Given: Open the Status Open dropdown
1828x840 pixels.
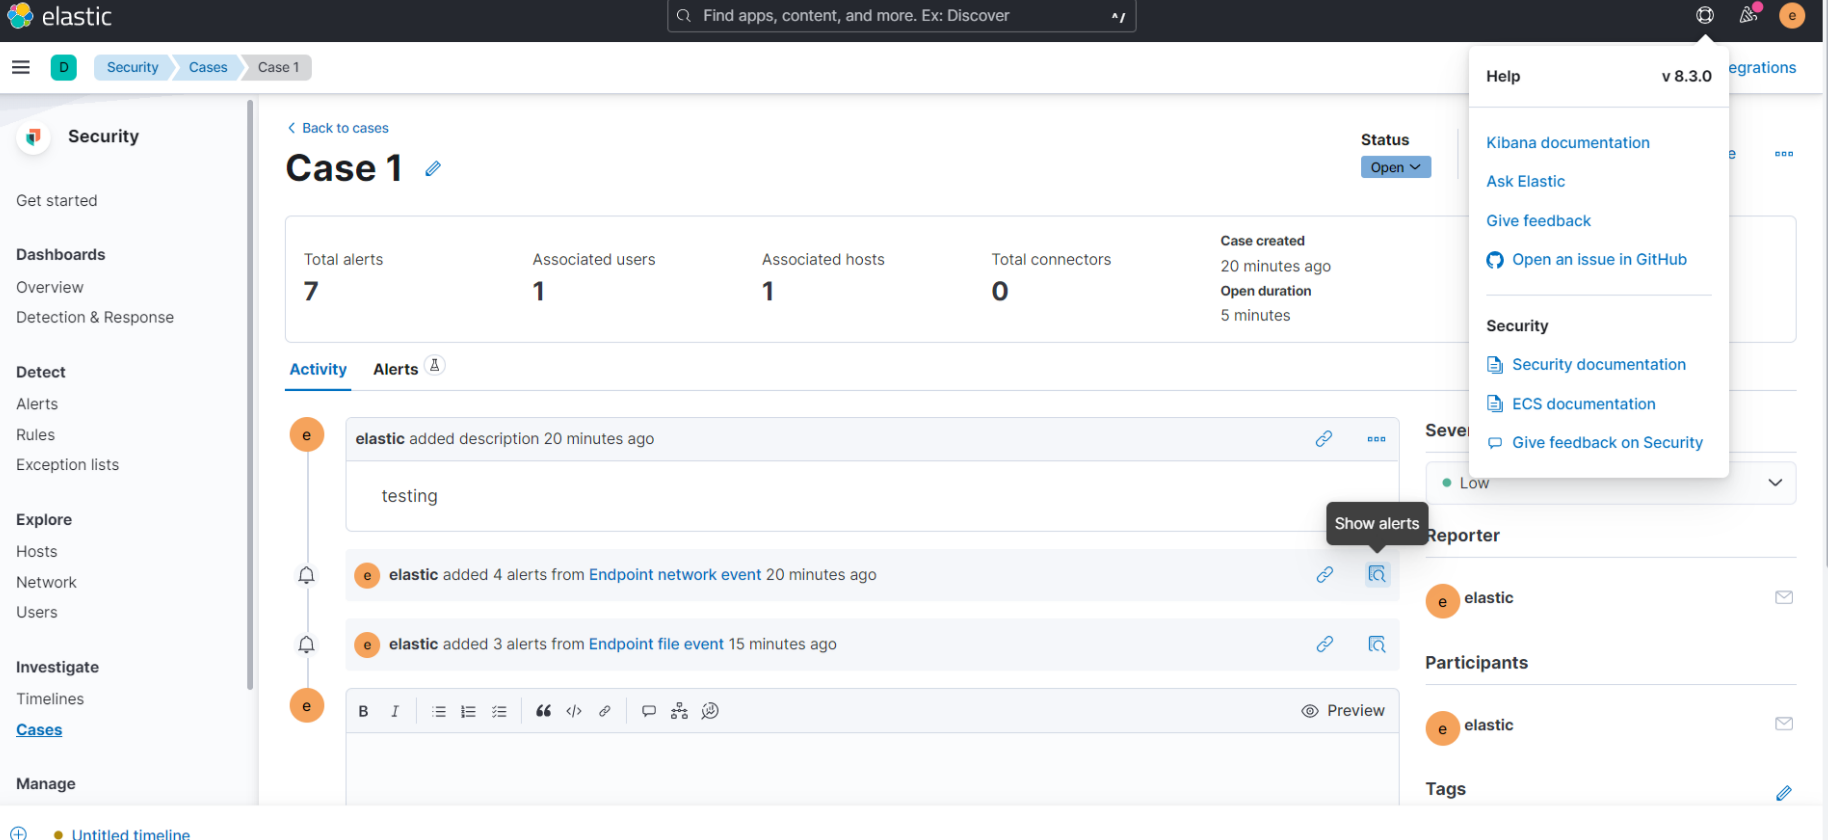Looking at the screenshot, I should pos(1396,167).
